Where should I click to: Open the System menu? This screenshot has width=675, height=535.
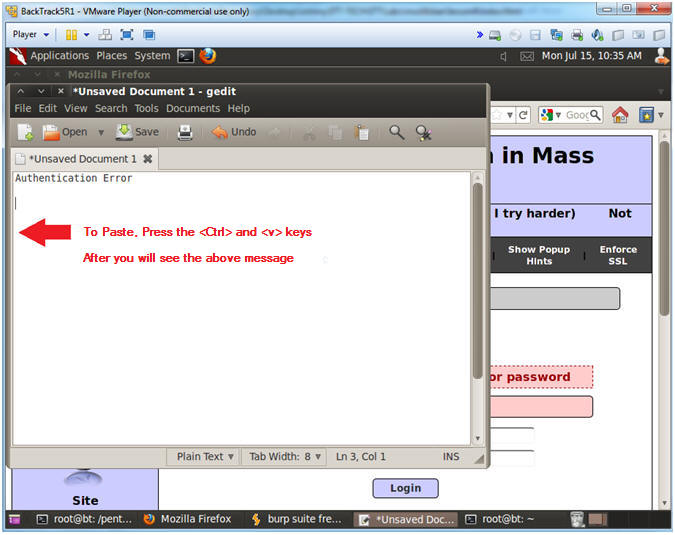coord(152,56)
